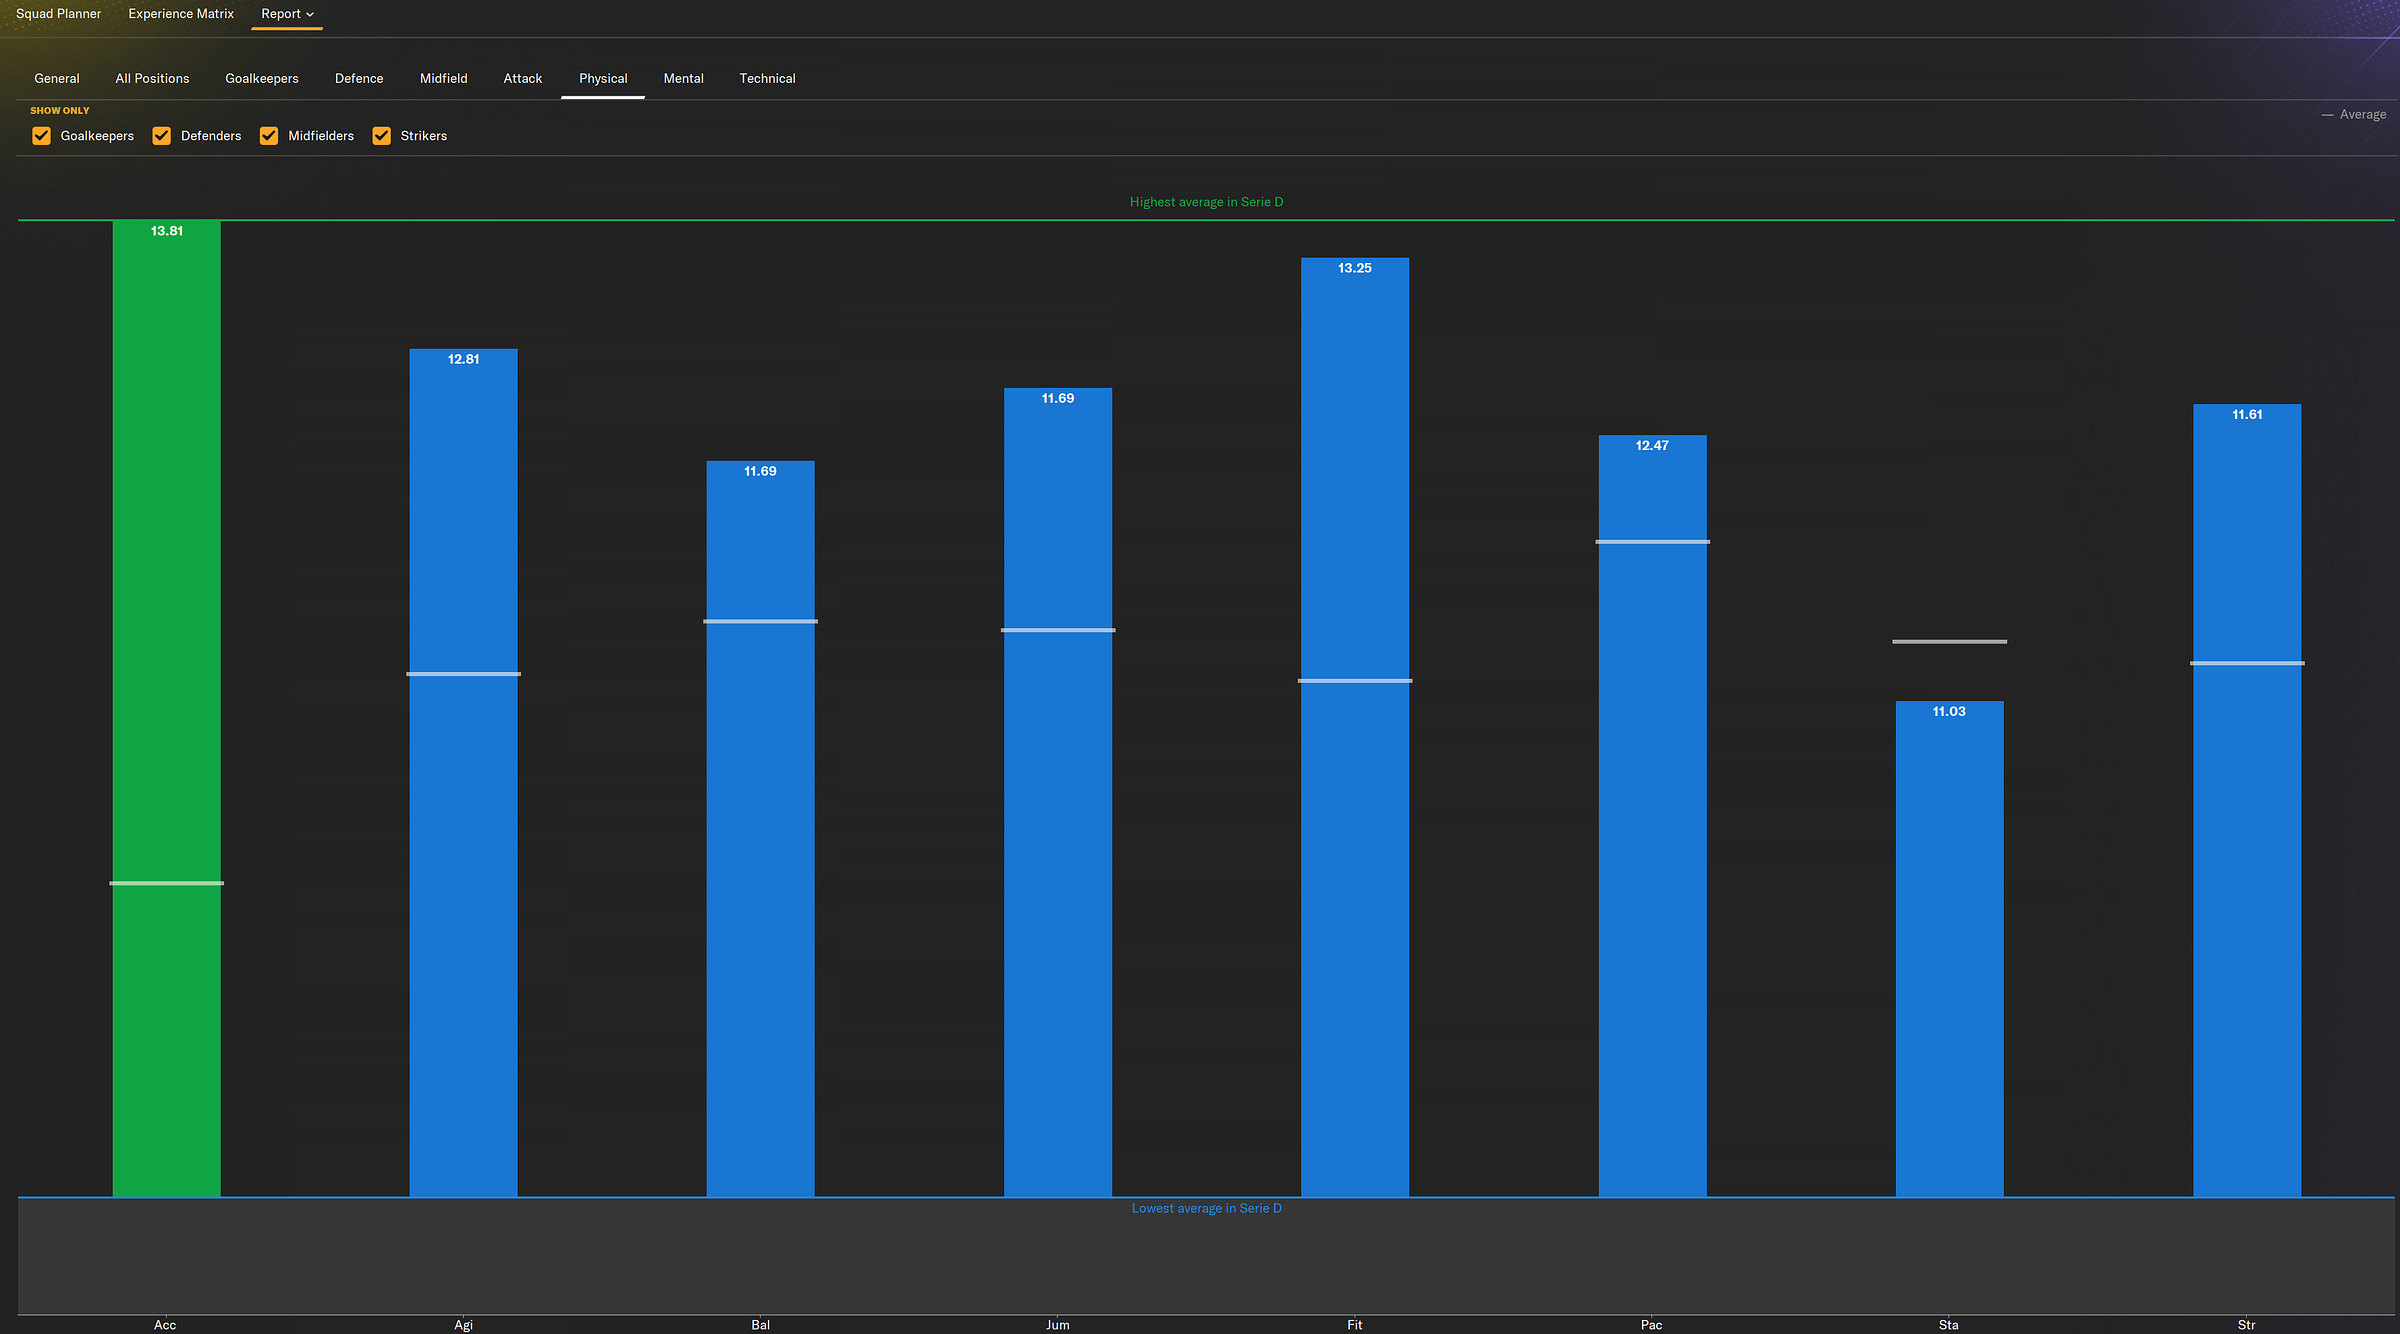Click the Physical tab in report view
This screenshot has height=1334, width=2400.
601,77
